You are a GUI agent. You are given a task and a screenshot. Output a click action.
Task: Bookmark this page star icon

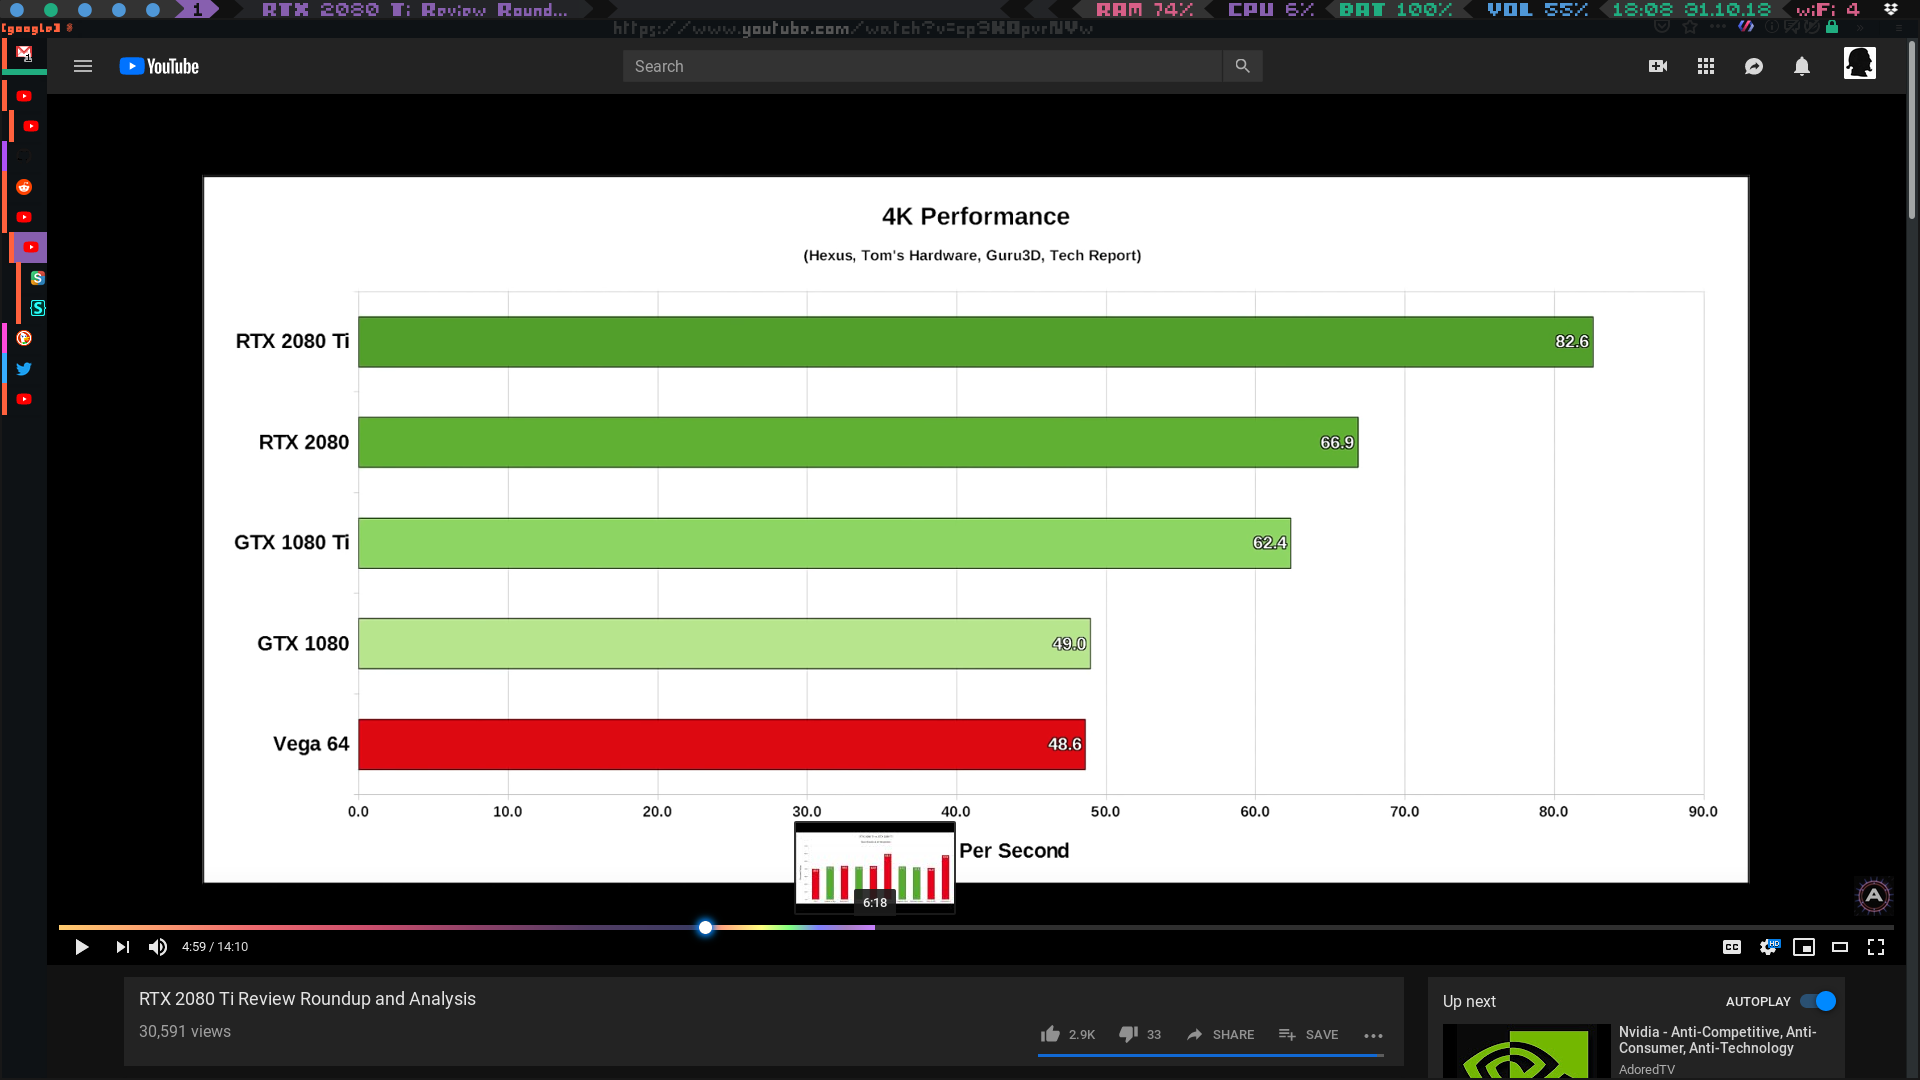coord(1690,26)
